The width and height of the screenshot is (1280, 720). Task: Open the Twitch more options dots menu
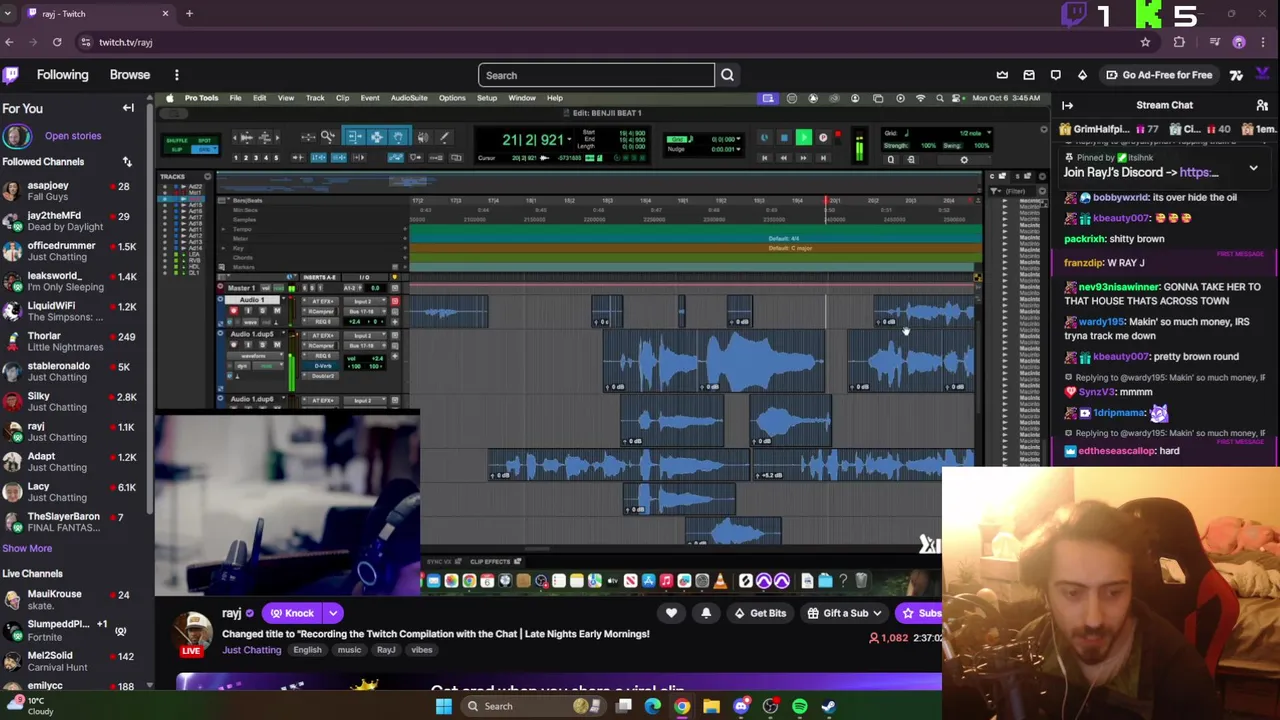tap(176, 75)
